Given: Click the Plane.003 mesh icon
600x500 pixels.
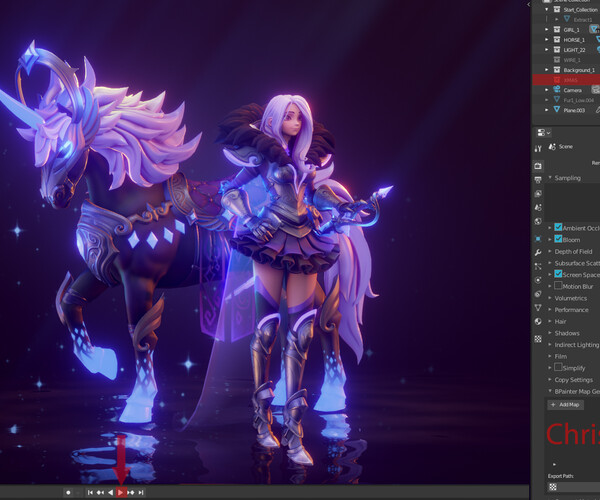Looking at the screenshot, I should 557,110.
